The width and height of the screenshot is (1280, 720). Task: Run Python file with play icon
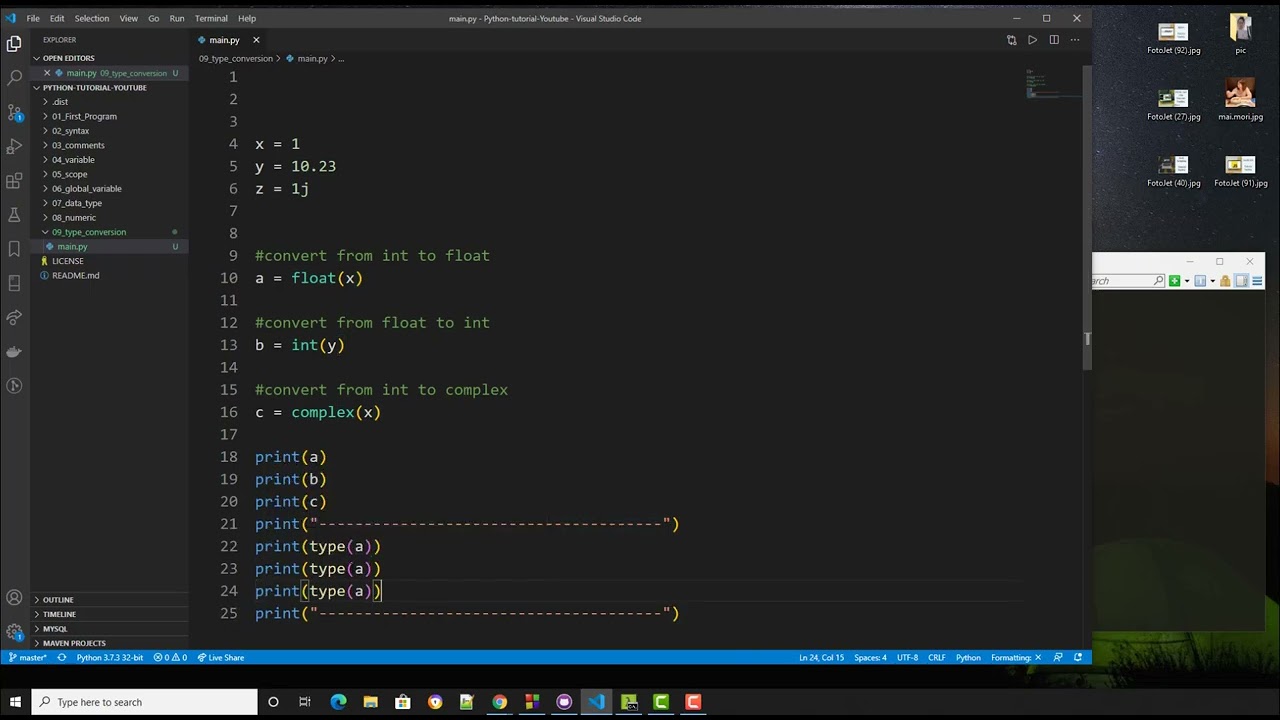tap(1032, 40)
